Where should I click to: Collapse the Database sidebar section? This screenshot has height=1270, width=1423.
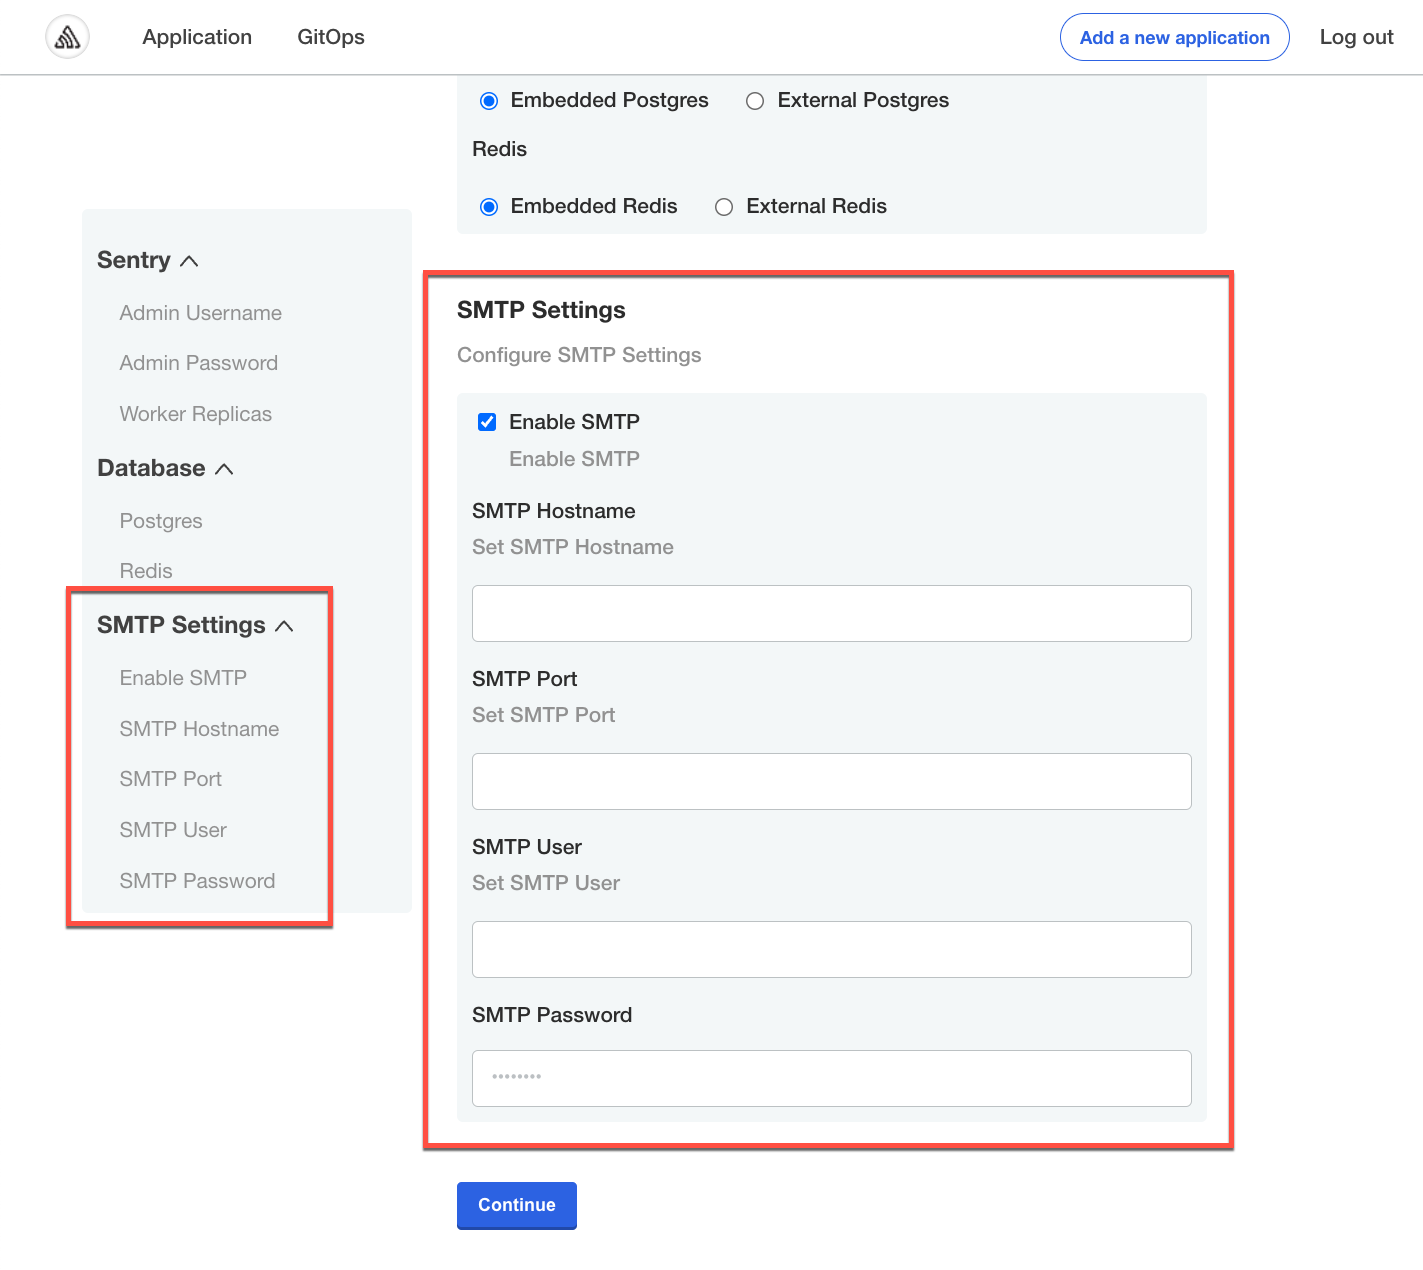point(225,468)
